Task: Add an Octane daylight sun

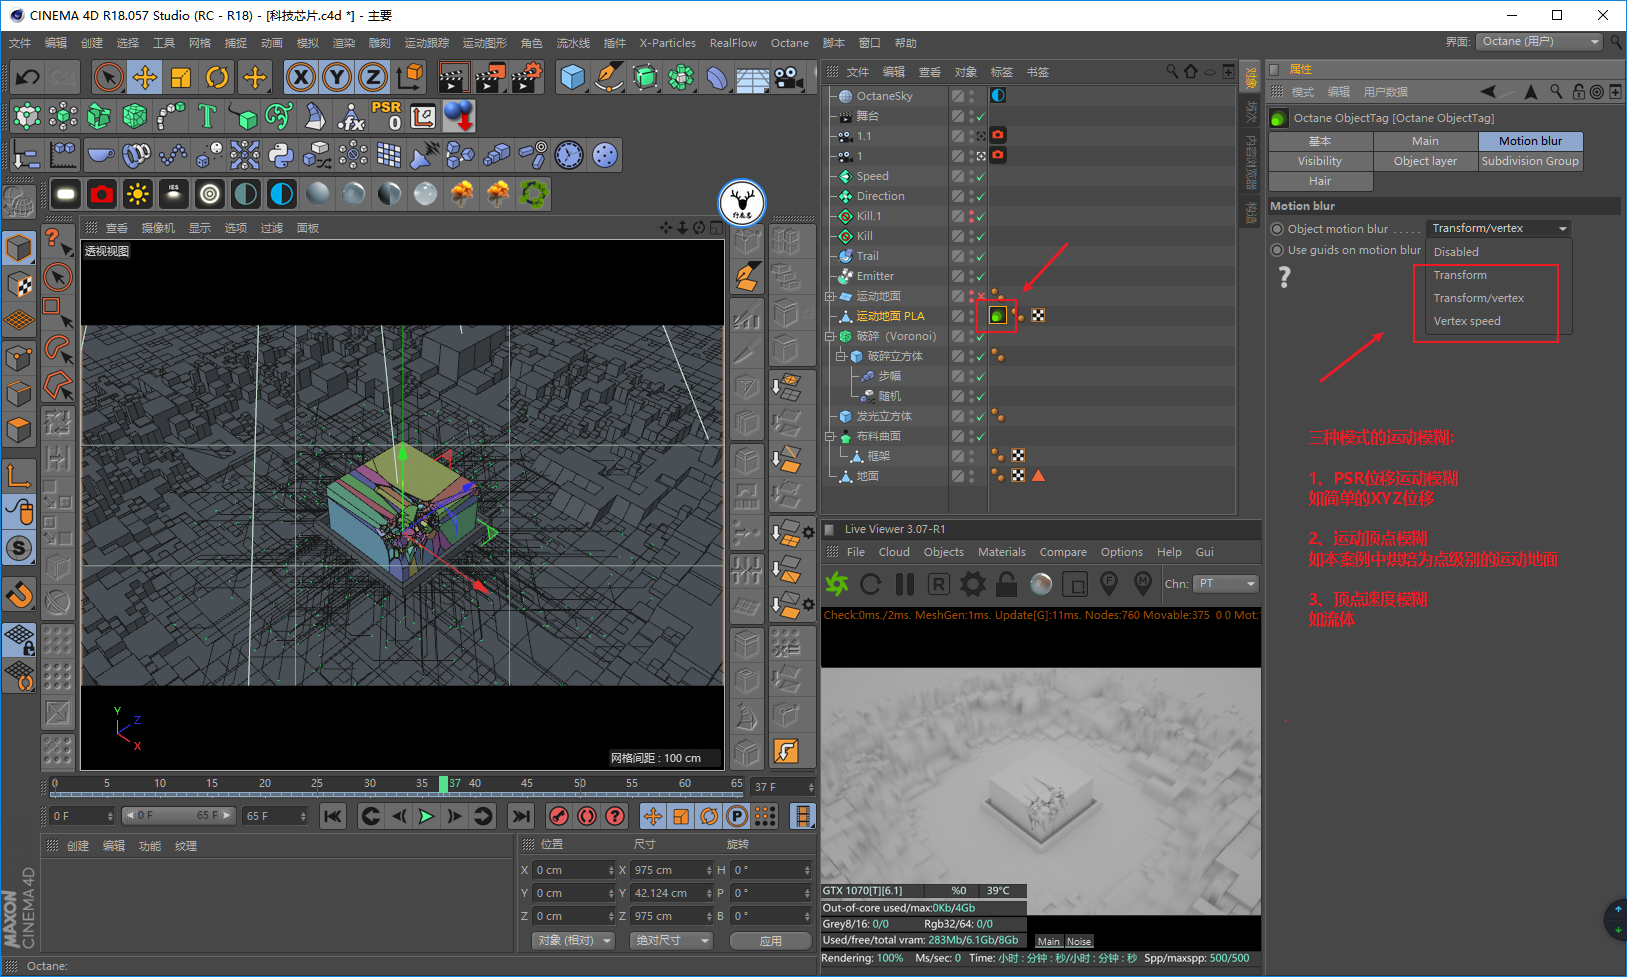Action: (138, 194)
